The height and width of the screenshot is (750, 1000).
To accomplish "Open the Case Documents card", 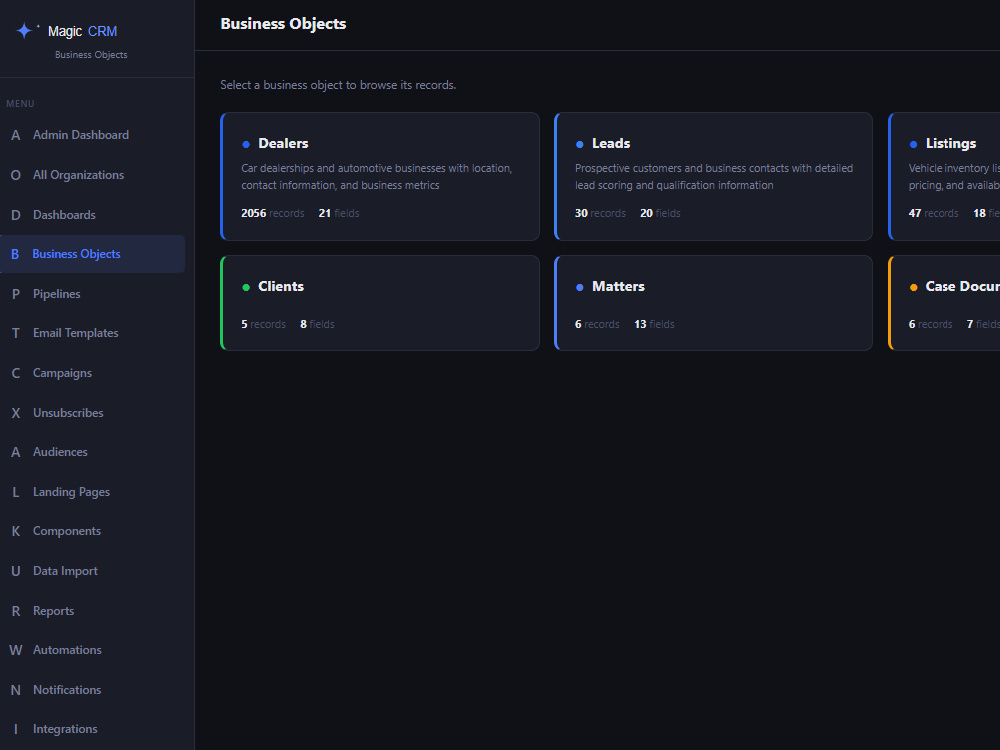I will click(x=945, y=303).
